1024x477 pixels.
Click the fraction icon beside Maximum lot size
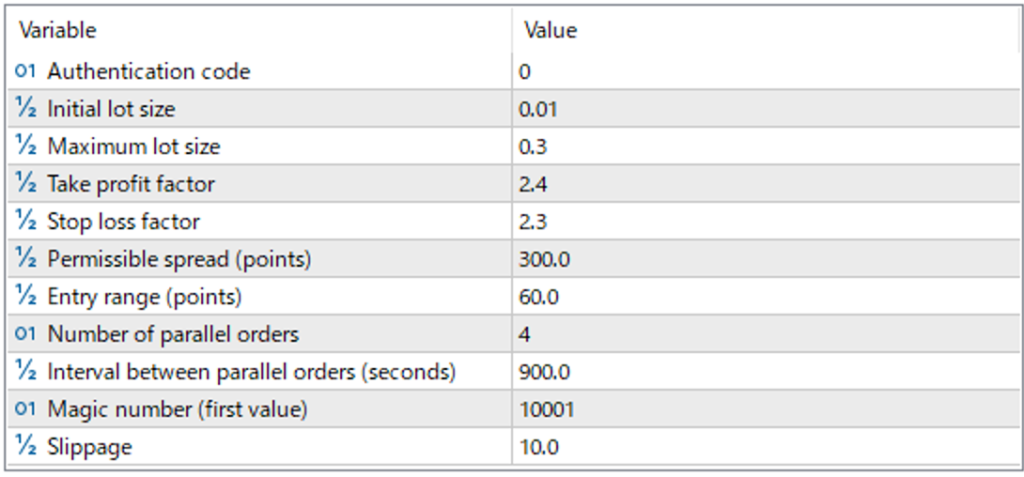click(26, 146)
